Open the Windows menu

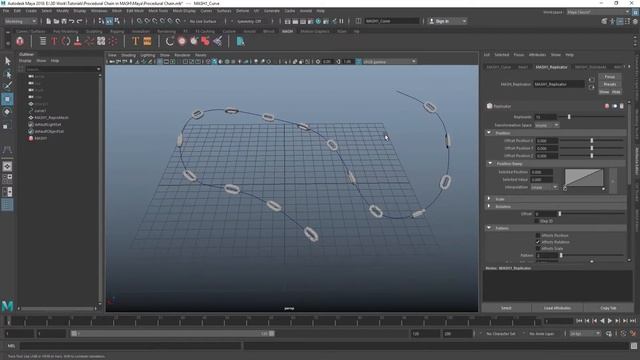tap(99, 11)
